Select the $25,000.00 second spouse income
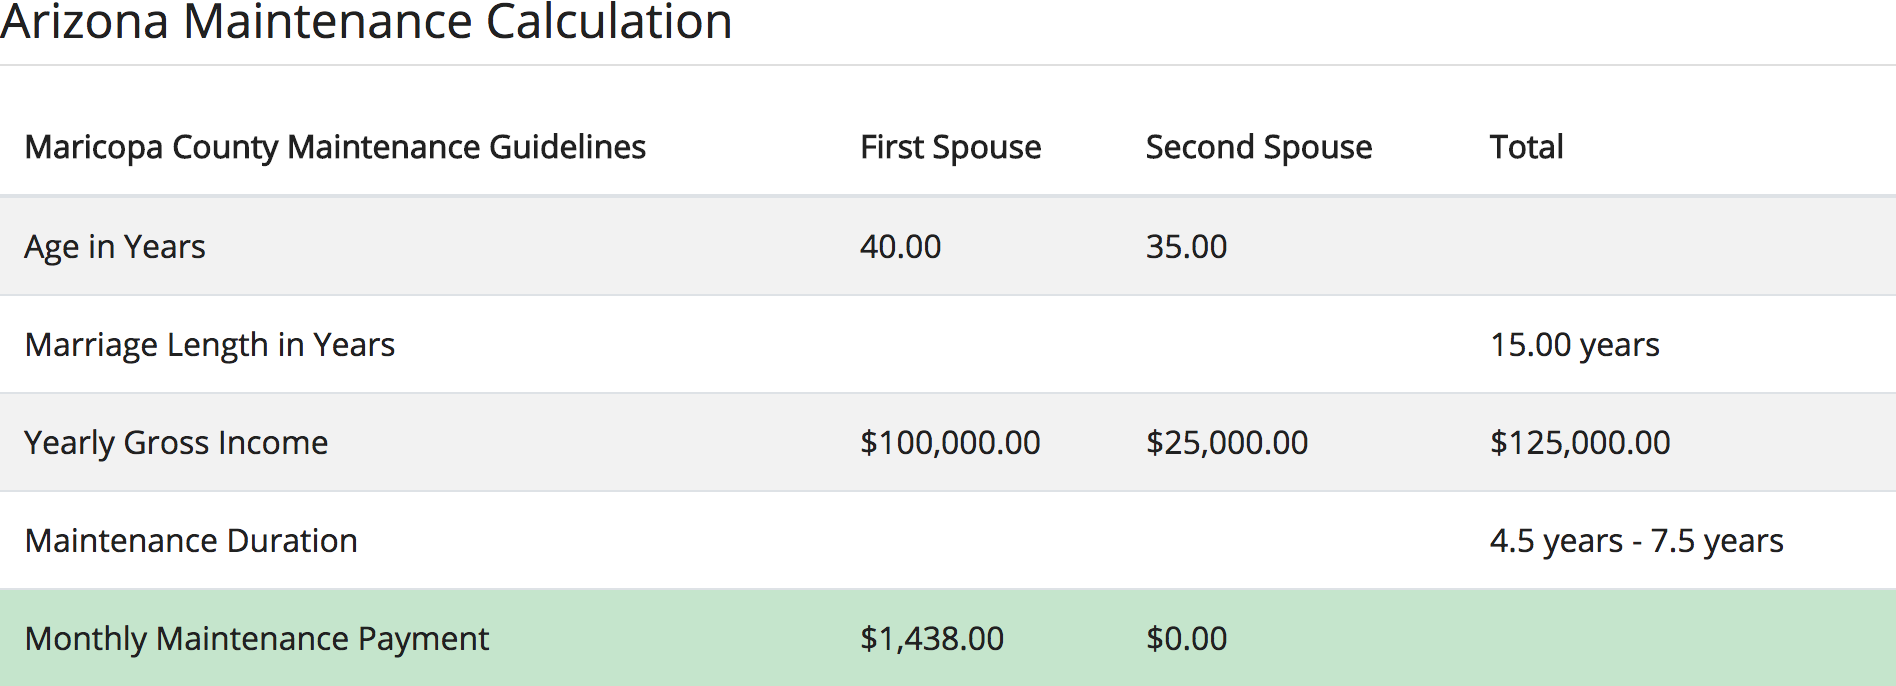This screenshot has height=686, width=1896. click(x=1227, y=443)
